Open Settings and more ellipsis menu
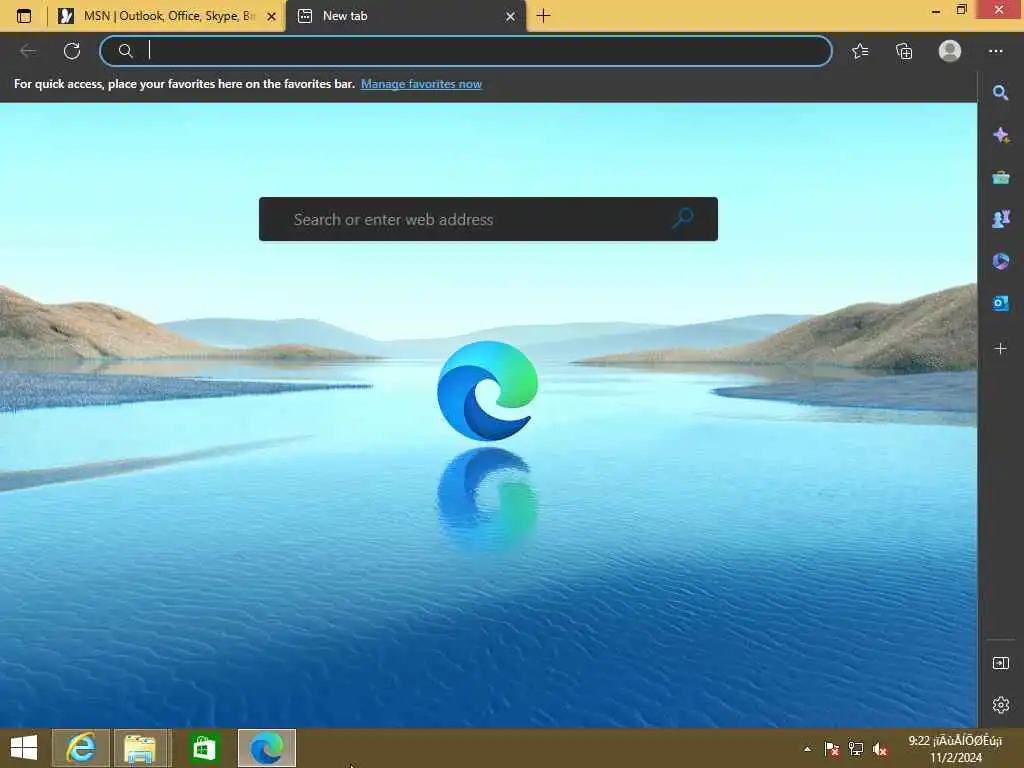 click(995, 51)
